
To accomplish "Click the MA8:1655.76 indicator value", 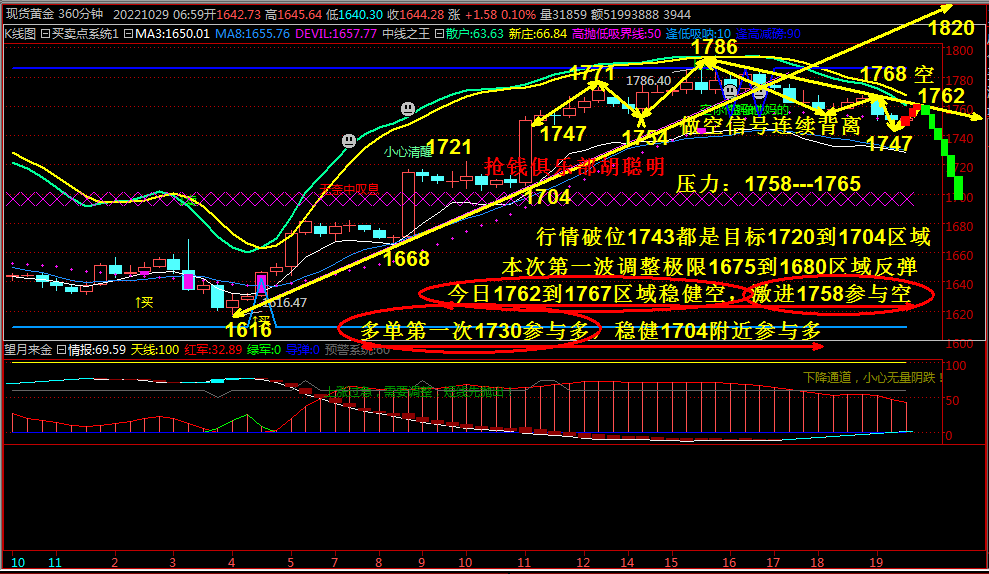I will point(252,33).
